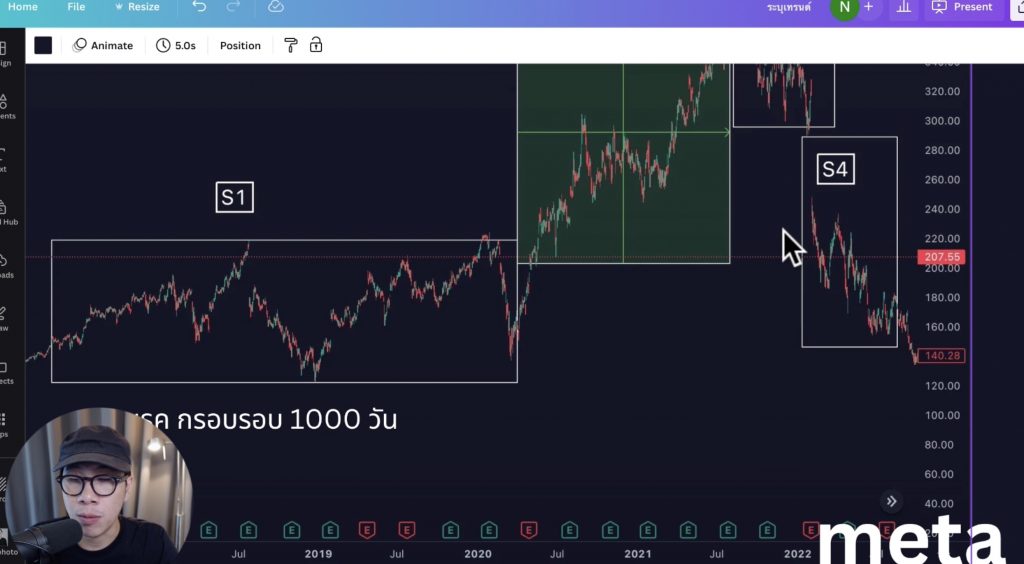
Task: Open the Projects sidebar tab
Action: [5, 372]
